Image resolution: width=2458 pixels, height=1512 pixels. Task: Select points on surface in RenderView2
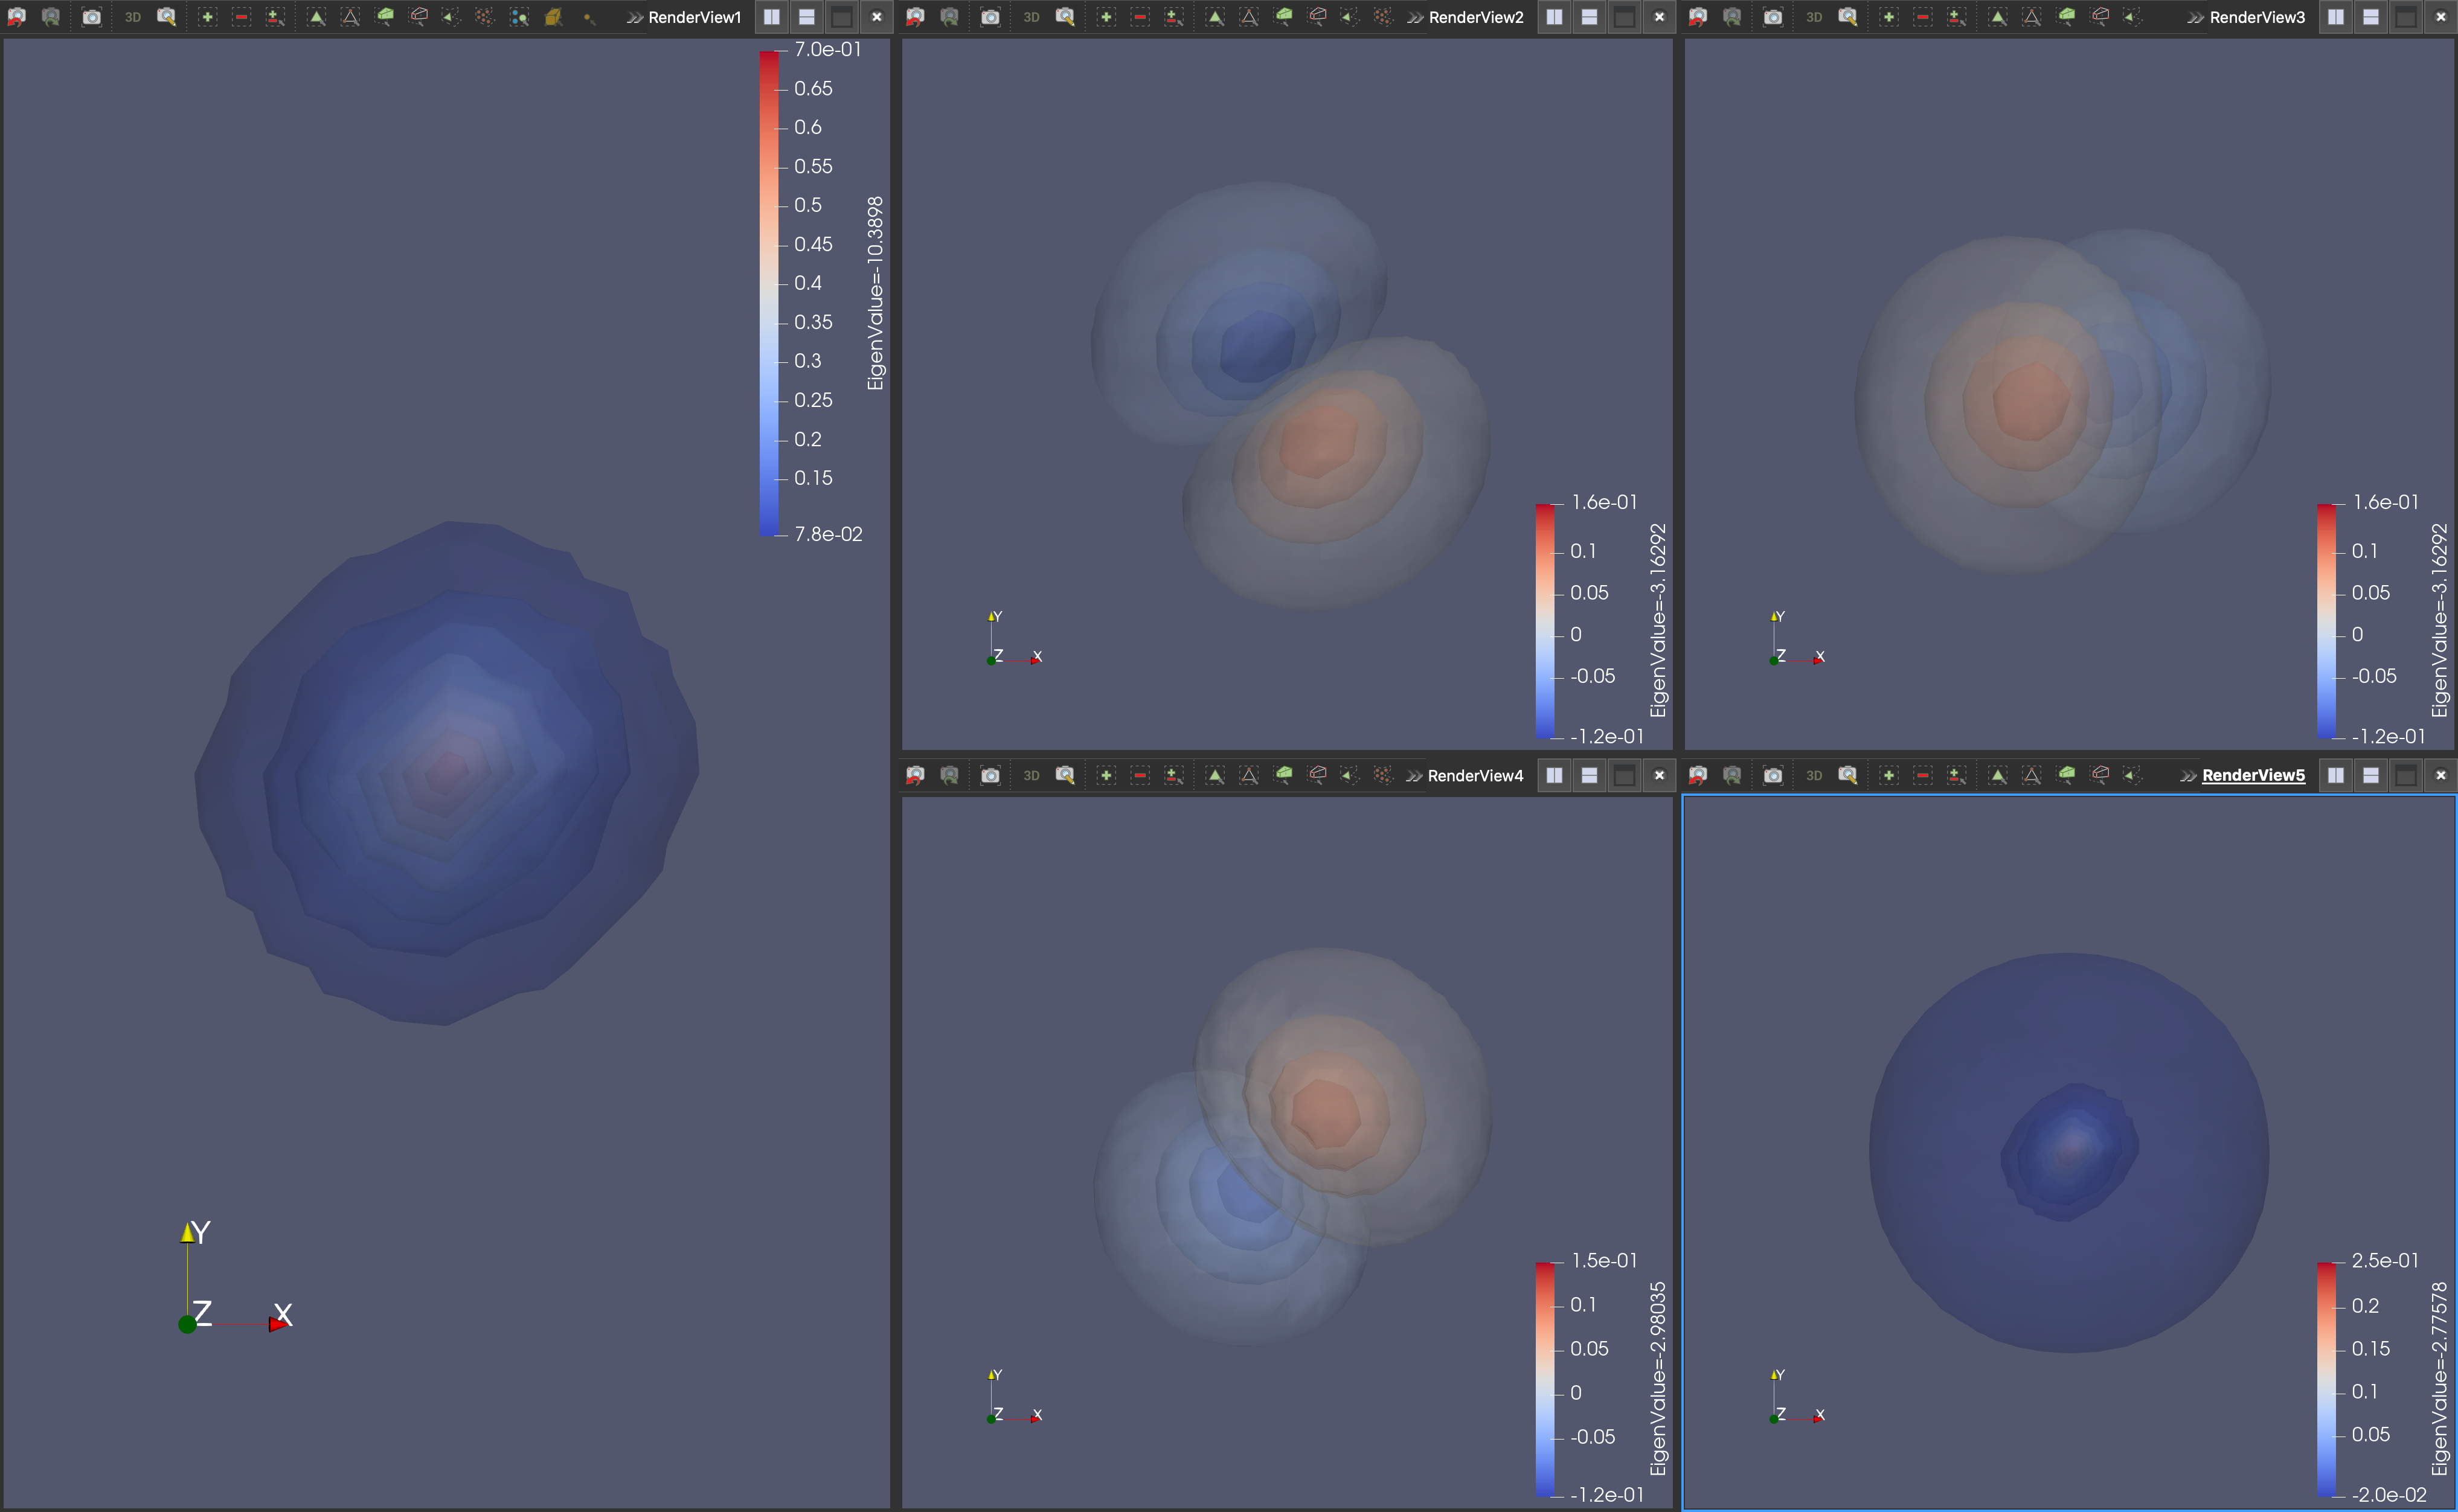tap(1249, 17)
